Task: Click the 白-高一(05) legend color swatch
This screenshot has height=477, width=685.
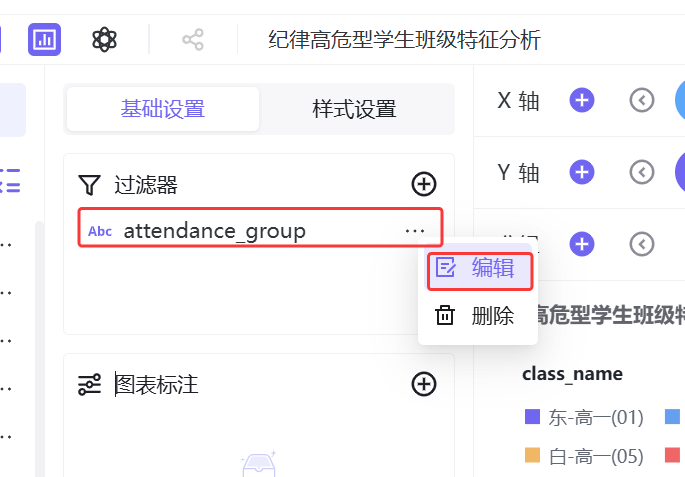Action: (532, 455)
